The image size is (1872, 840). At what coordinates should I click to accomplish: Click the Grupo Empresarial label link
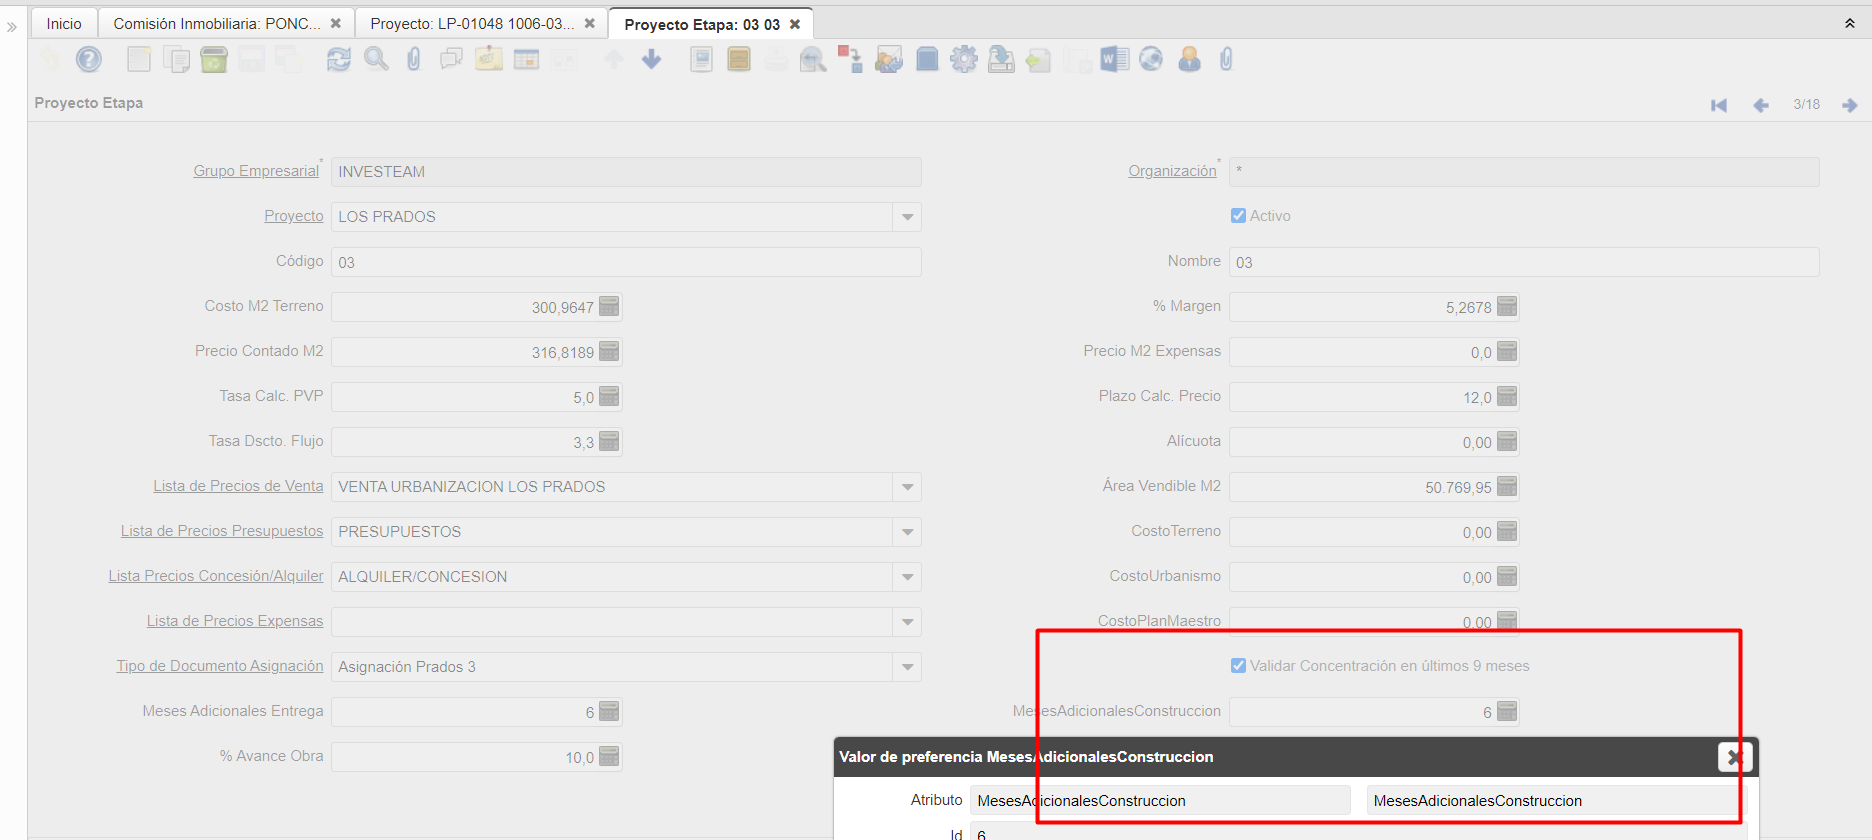click(256, 171)
